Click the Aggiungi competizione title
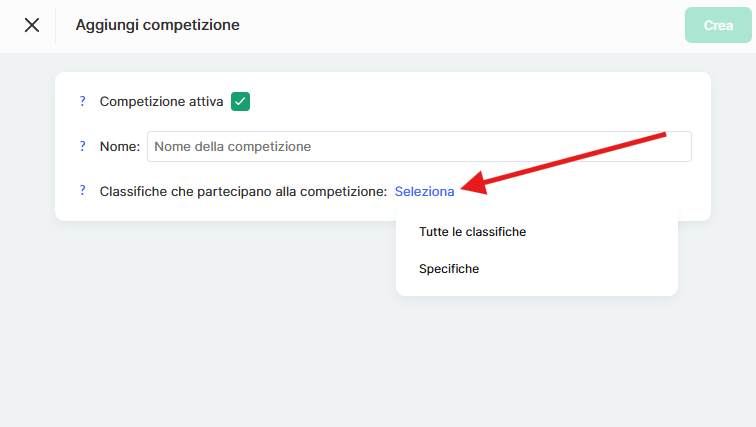The width and height of the screenshot is (756, 427). point(157,25)
